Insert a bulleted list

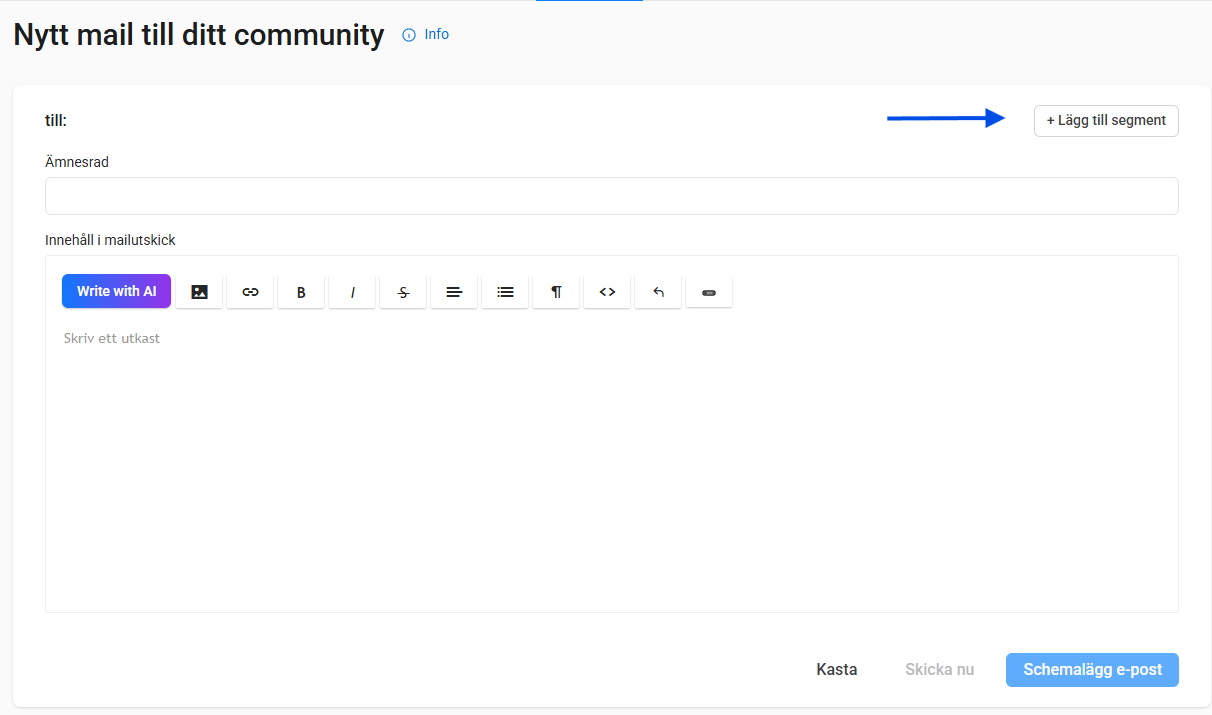tap(505, 292)
